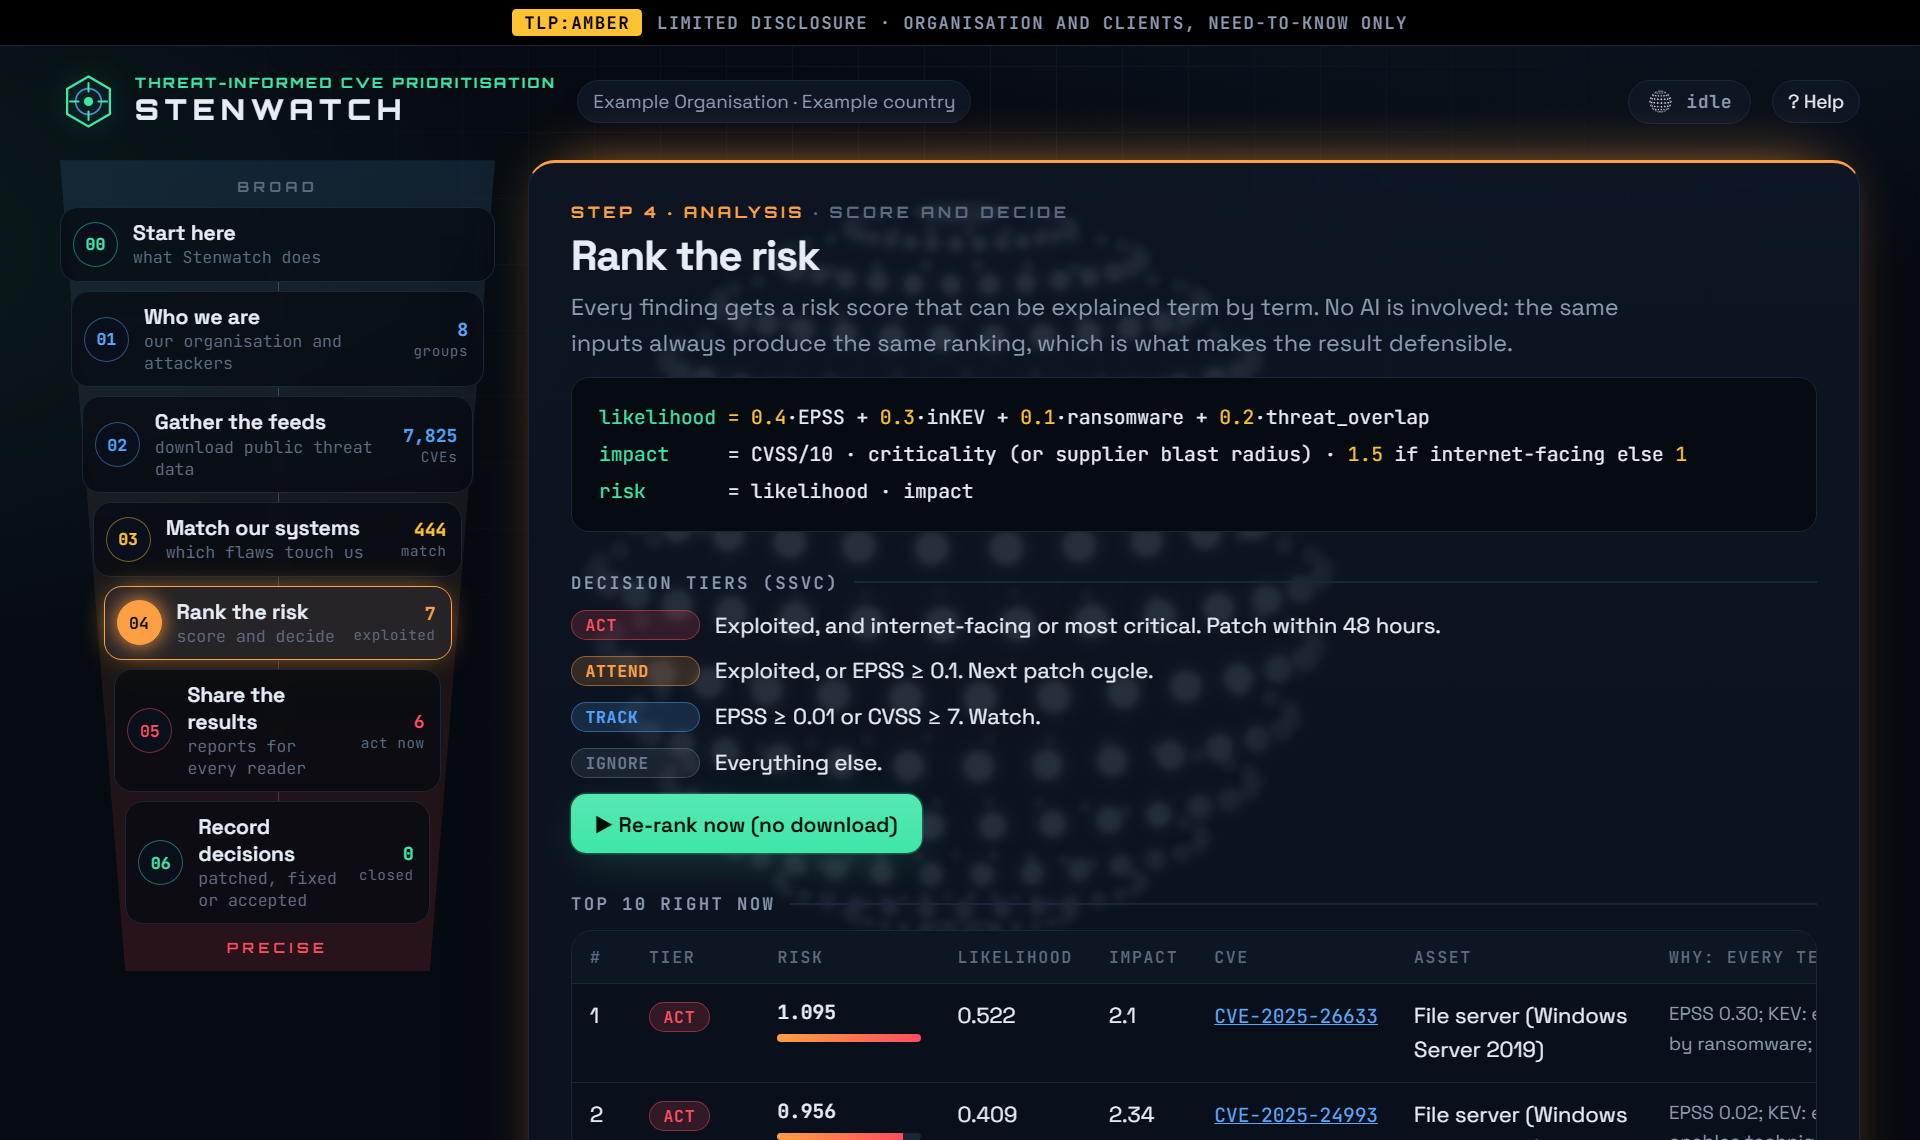This screenshot has width=1920, height=1140.
Task: Select step 02 circle badge Gather the feeds
Action: pyautogui.click(x=117, y=445)
